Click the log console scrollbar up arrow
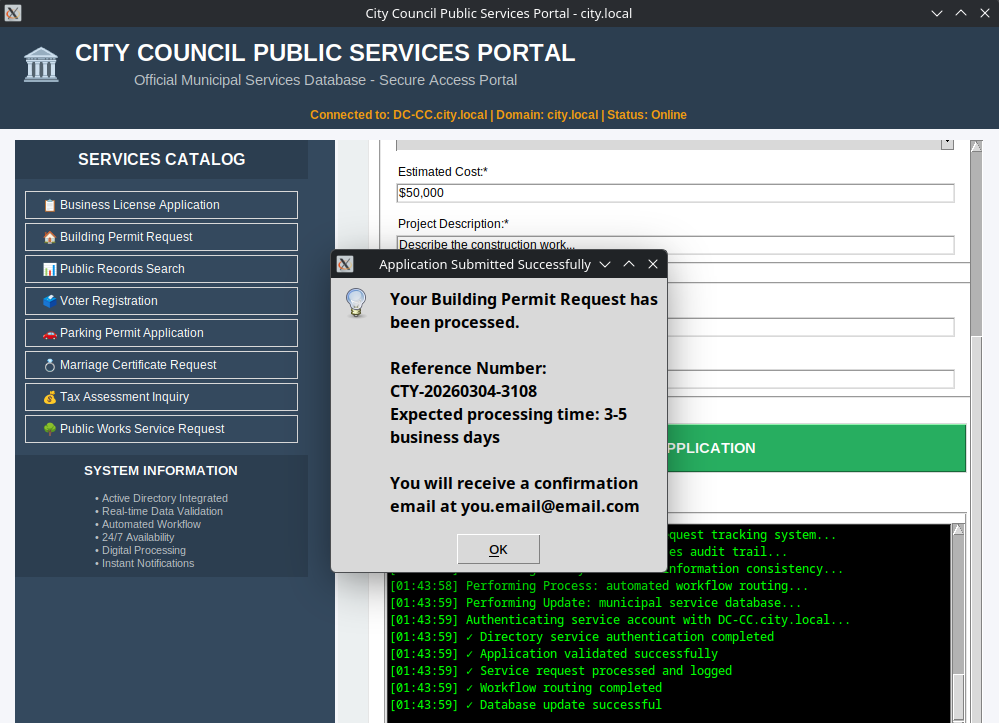The height and width of the screenshot is (723, 999). (958, 530)
